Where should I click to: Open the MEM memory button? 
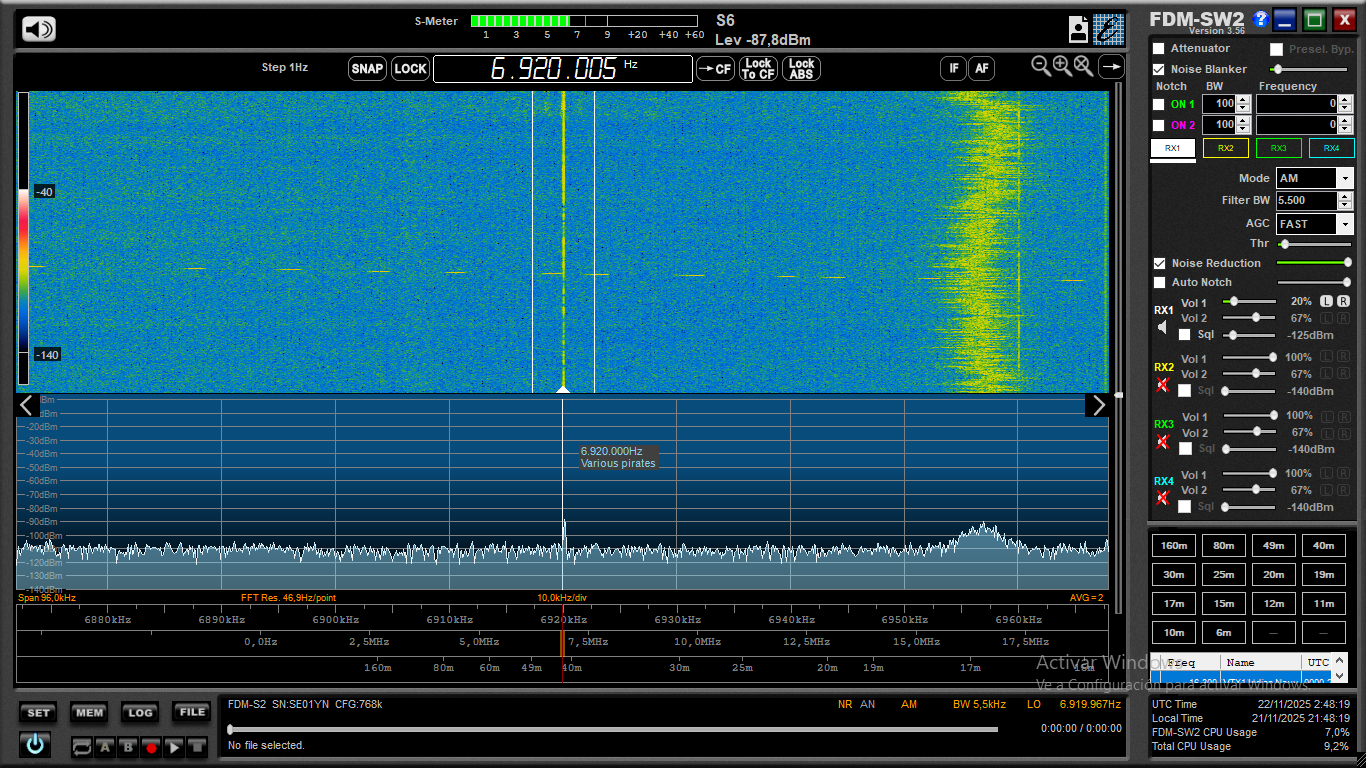(x=89, y=713)
